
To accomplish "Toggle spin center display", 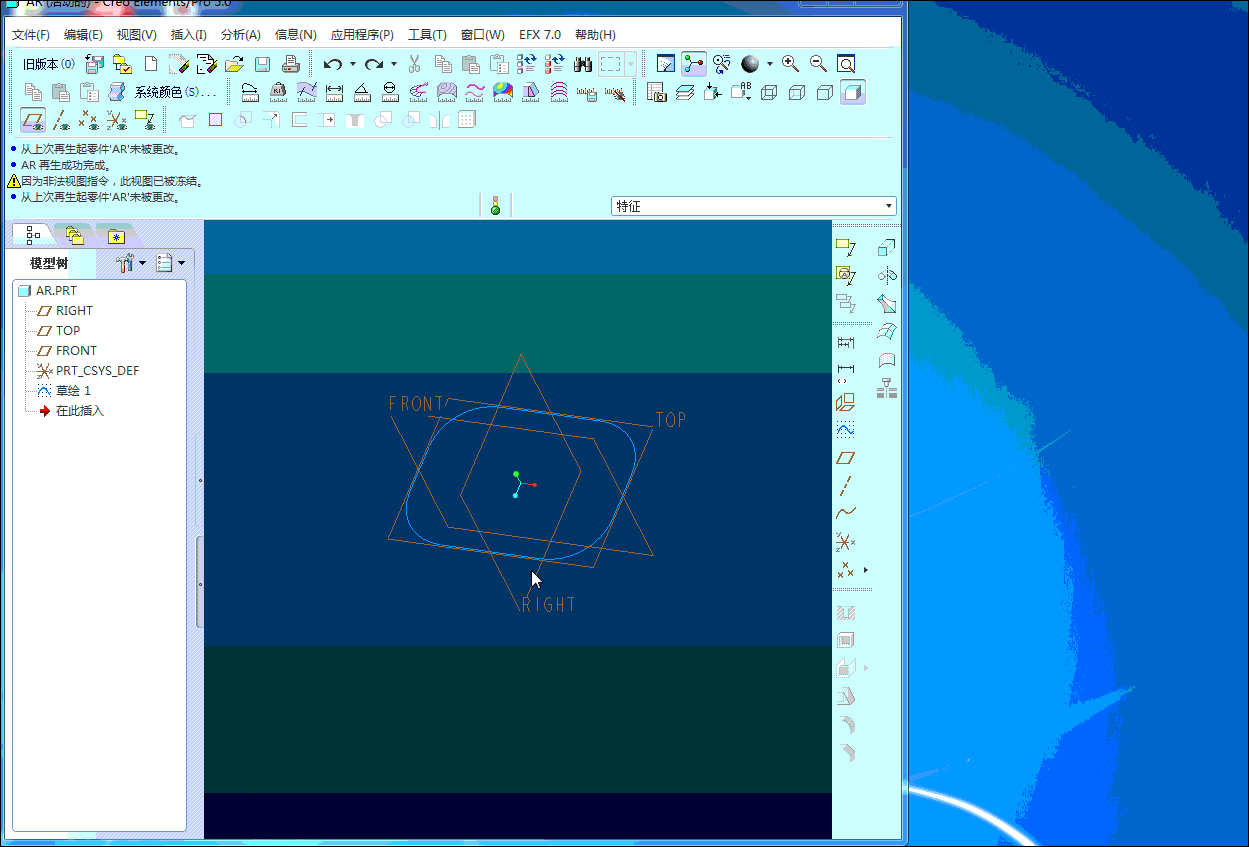I will pos(694,64).
